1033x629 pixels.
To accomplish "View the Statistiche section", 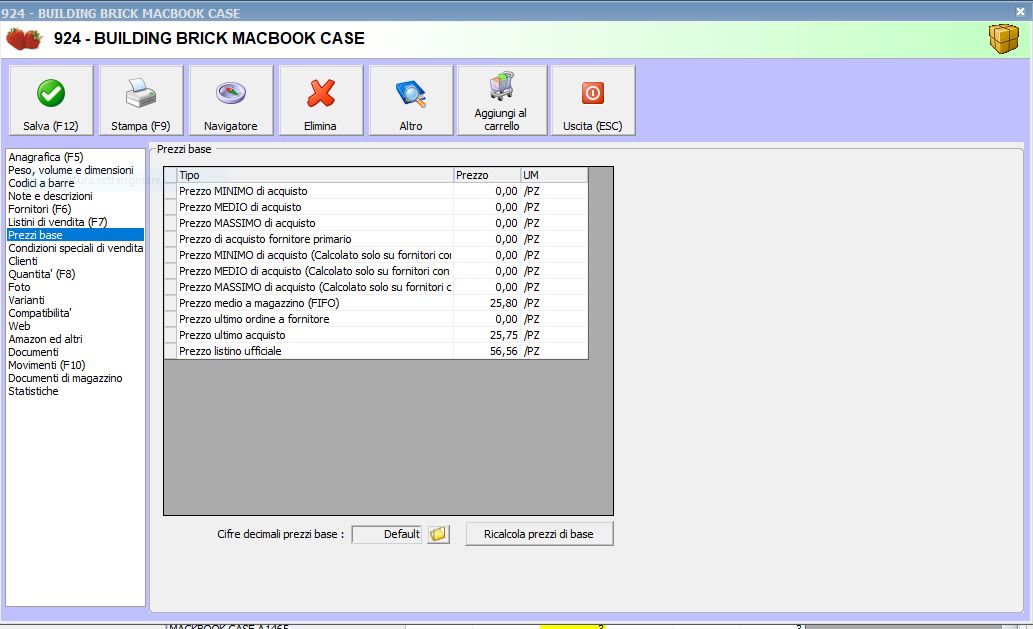I will click(34, 391).
